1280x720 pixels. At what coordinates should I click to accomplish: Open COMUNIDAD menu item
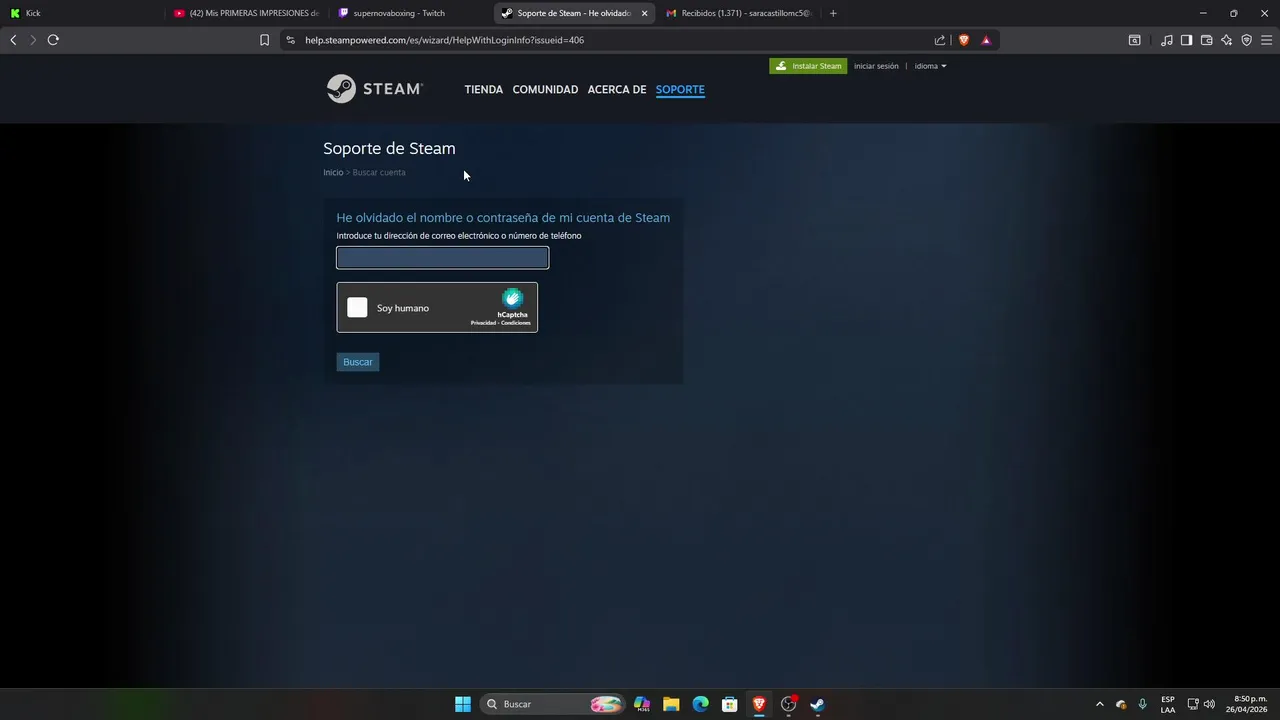545,89
